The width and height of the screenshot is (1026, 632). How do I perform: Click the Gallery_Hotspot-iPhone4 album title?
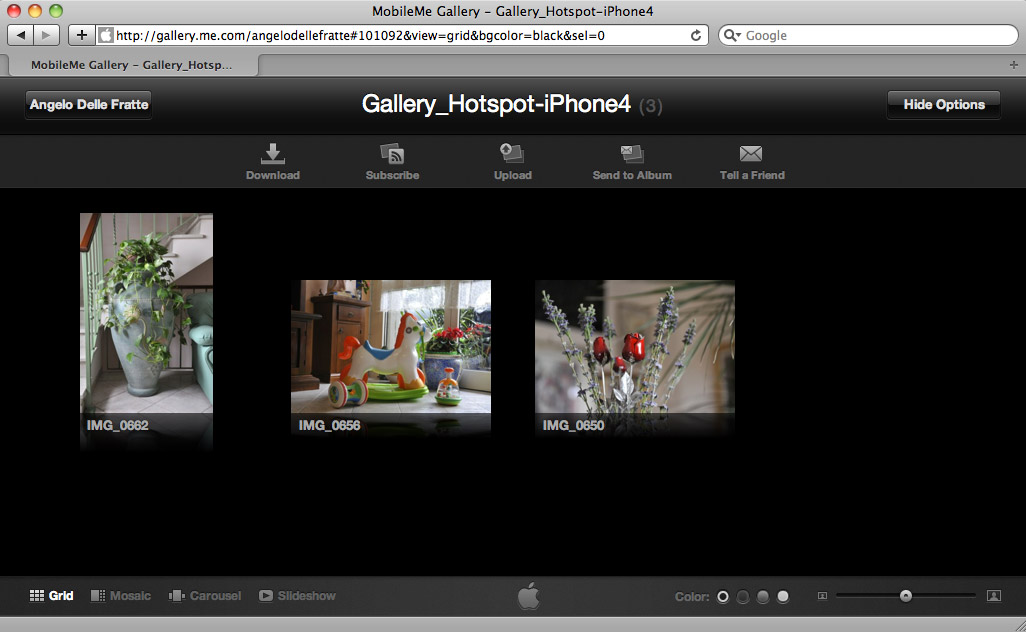click(x=496, y=104)
